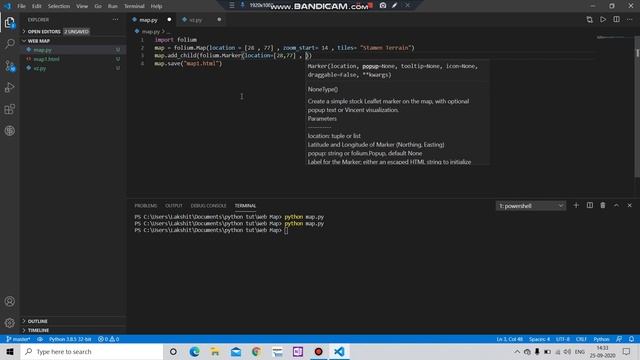The height and width of the screenshot is (360, 640).
Task: Click the Windows search box
Action: (92, 351)
